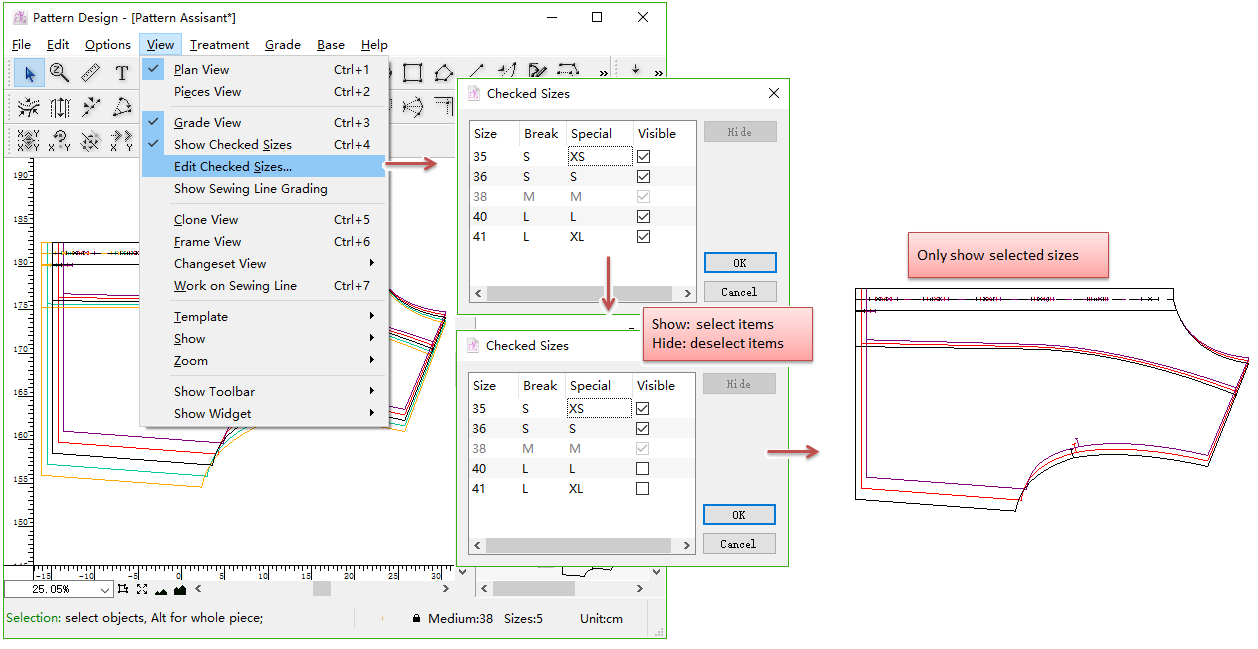The image size is (1258, 649).
Task: Select the rectangle drawing tool
Action: point(412,73)
